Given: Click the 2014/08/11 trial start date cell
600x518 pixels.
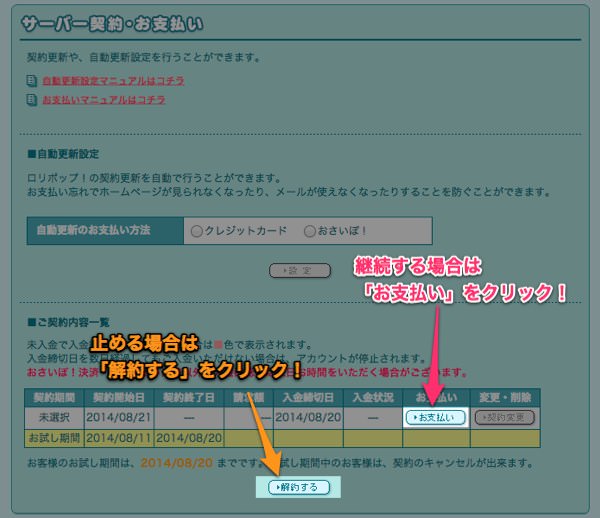Looking at the screenshot, I should (x=119, y=438).
